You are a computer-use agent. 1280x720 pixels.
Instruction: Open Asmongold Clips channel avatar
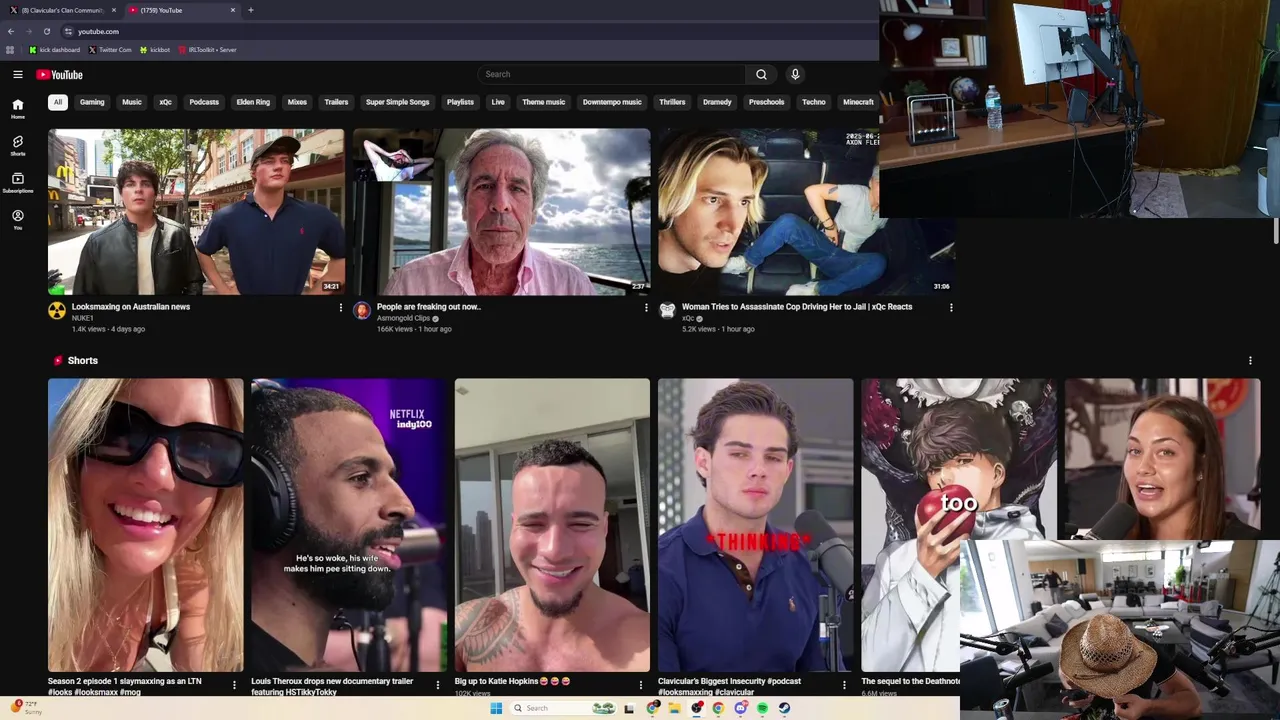362,311
